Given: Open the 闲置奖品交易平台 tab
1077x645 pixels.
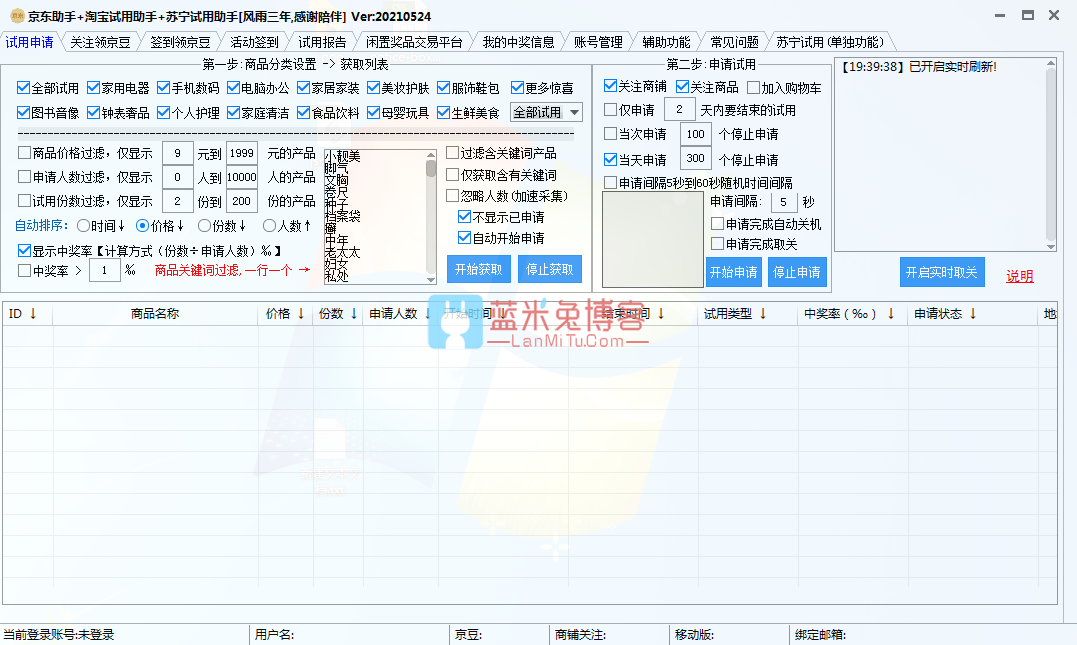Looking at the screenshot, I should (414, 43).
